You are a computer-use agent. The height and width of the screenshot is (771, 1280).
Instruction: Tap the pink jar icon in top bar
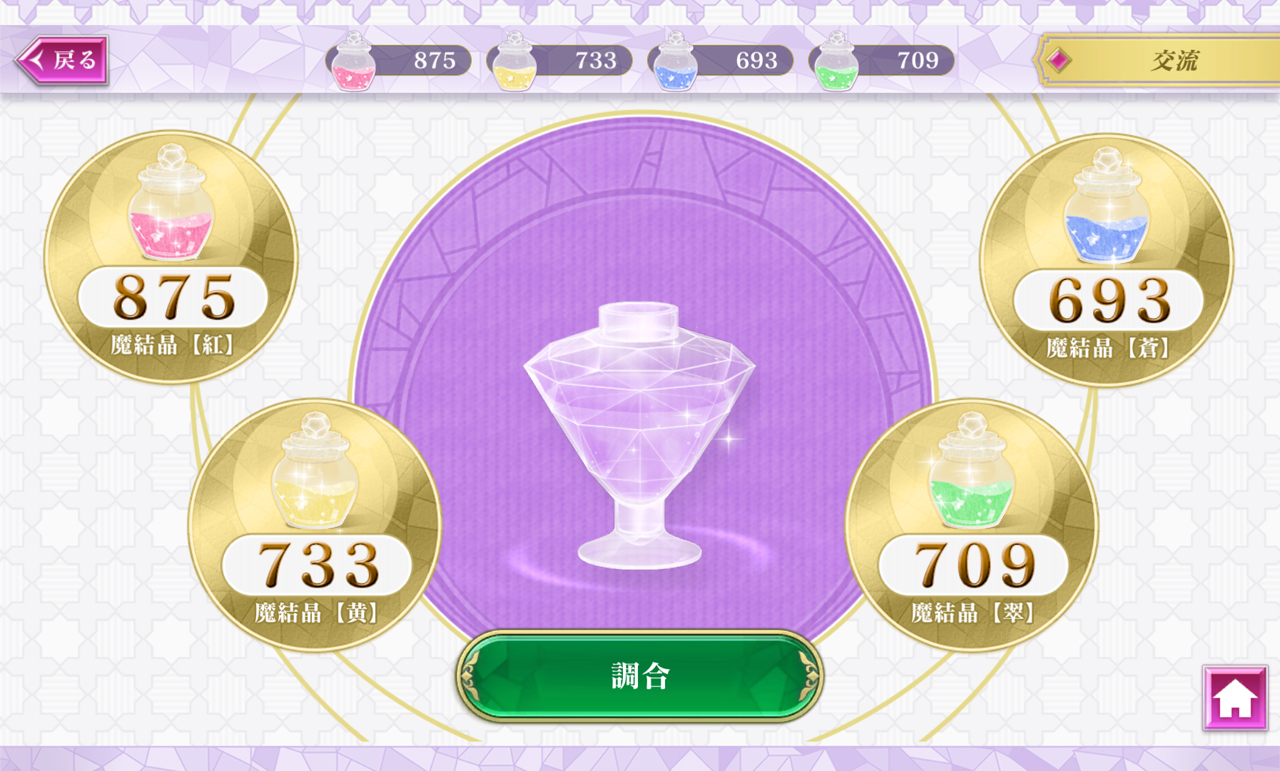click(354, 61)
